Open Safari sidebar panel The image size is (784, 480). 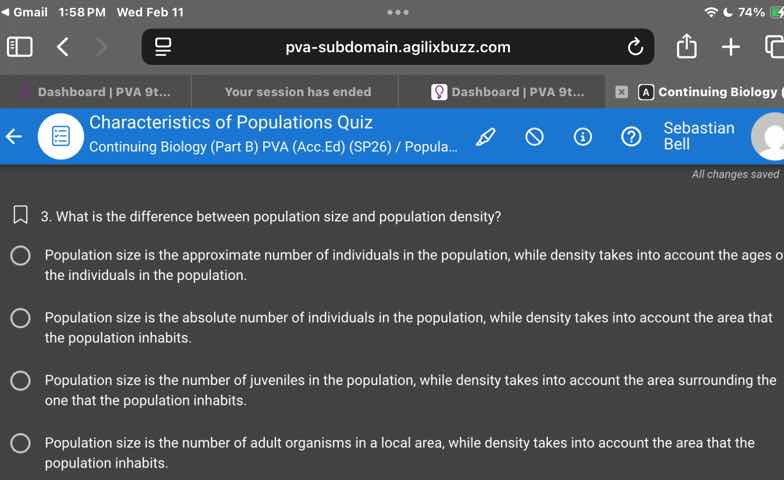tap(20, 47)
